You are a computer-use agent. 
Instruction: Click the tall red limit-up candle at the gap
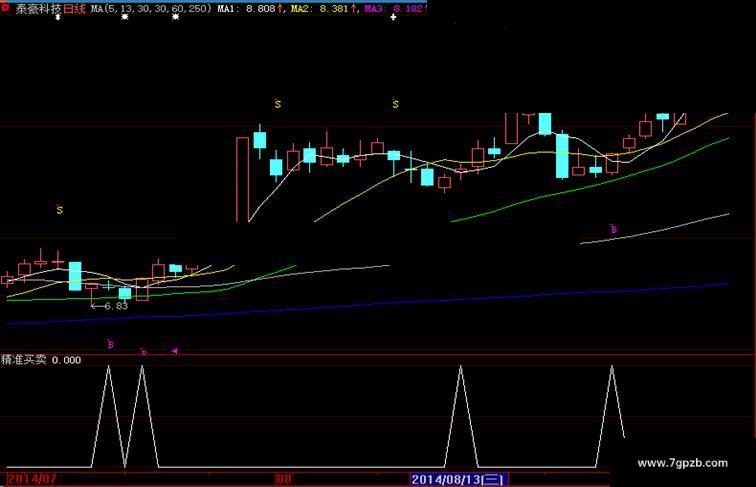click(x=243, y=179)
